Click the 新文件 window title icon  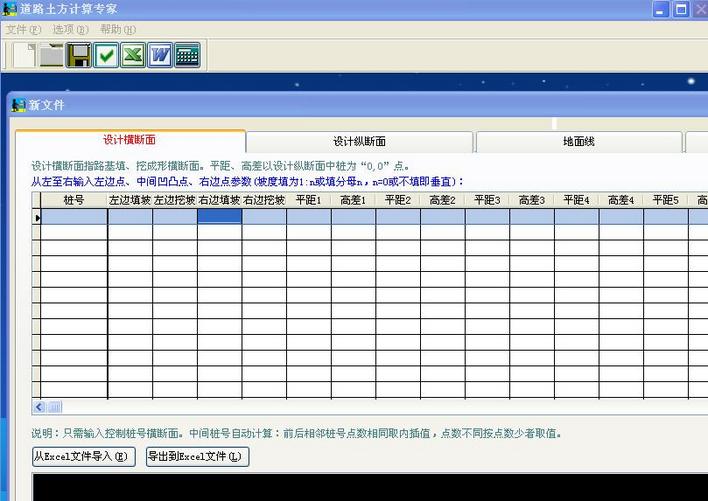pos(19,105)
